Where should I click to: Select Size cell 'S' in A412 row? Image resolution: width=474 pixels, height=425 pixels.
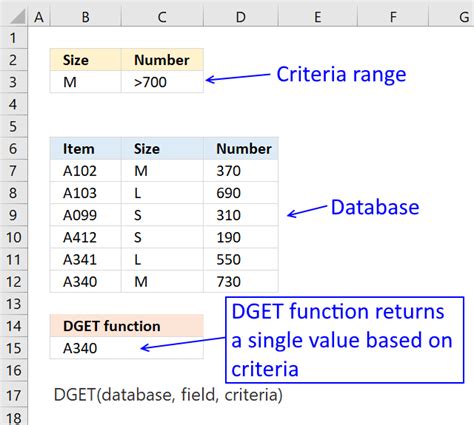[162, 237]
